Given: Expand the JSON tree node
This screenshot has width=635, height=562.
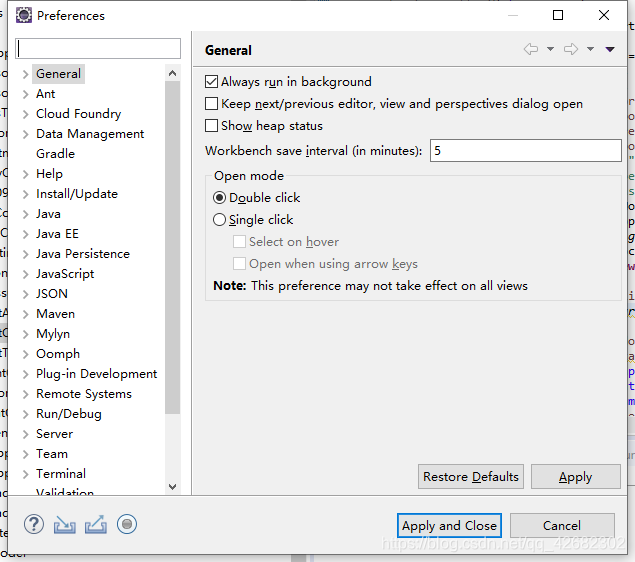Looking at the screenshot, I should click(x=26, y=294).
